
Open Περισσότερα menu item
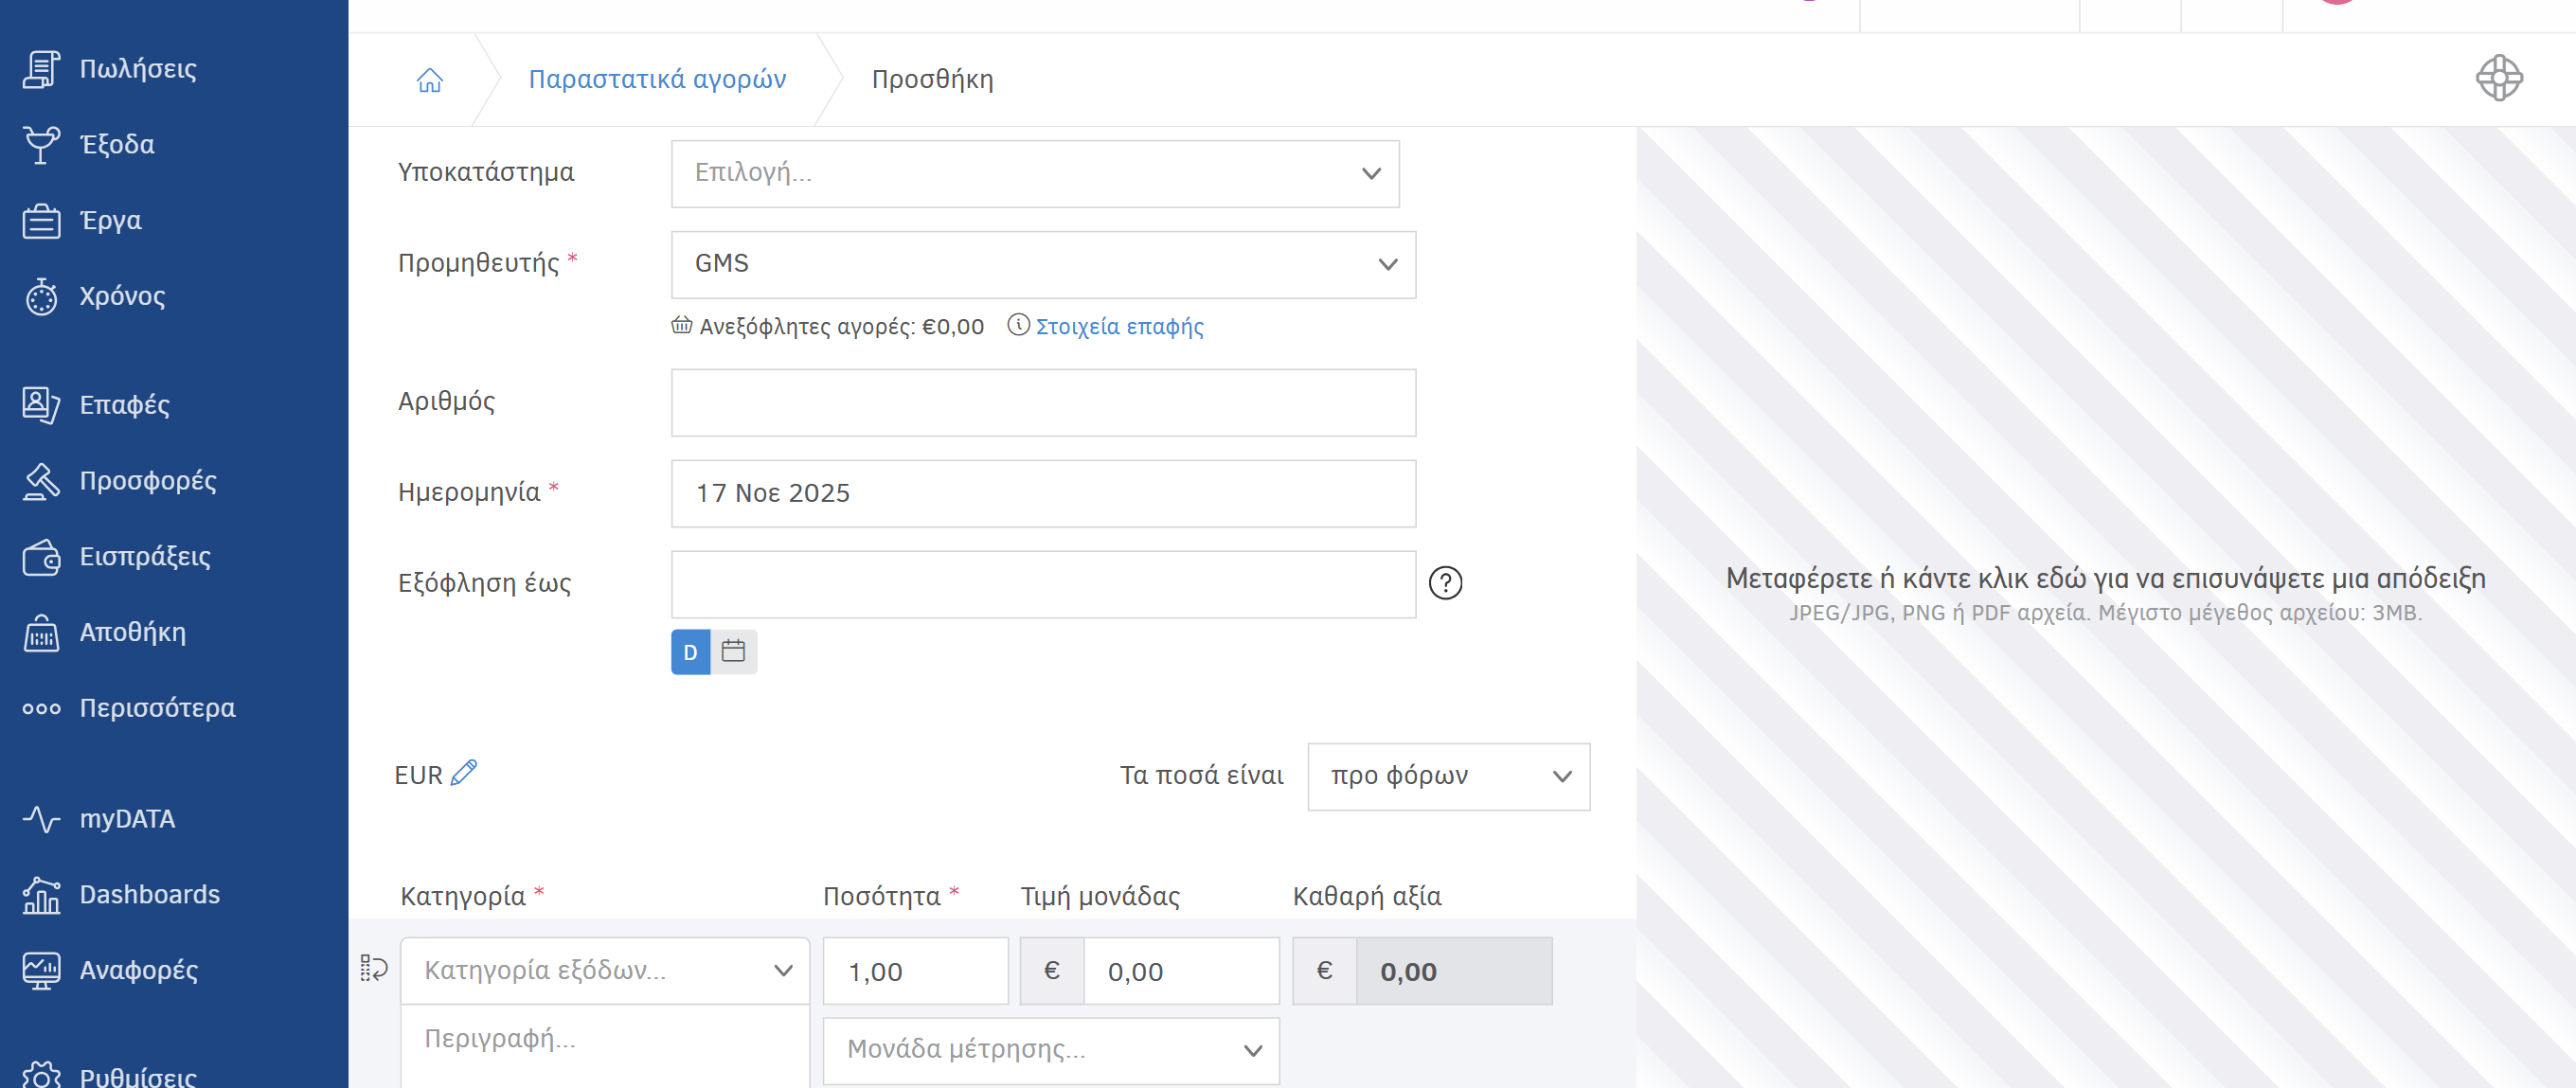click(156, 708)
